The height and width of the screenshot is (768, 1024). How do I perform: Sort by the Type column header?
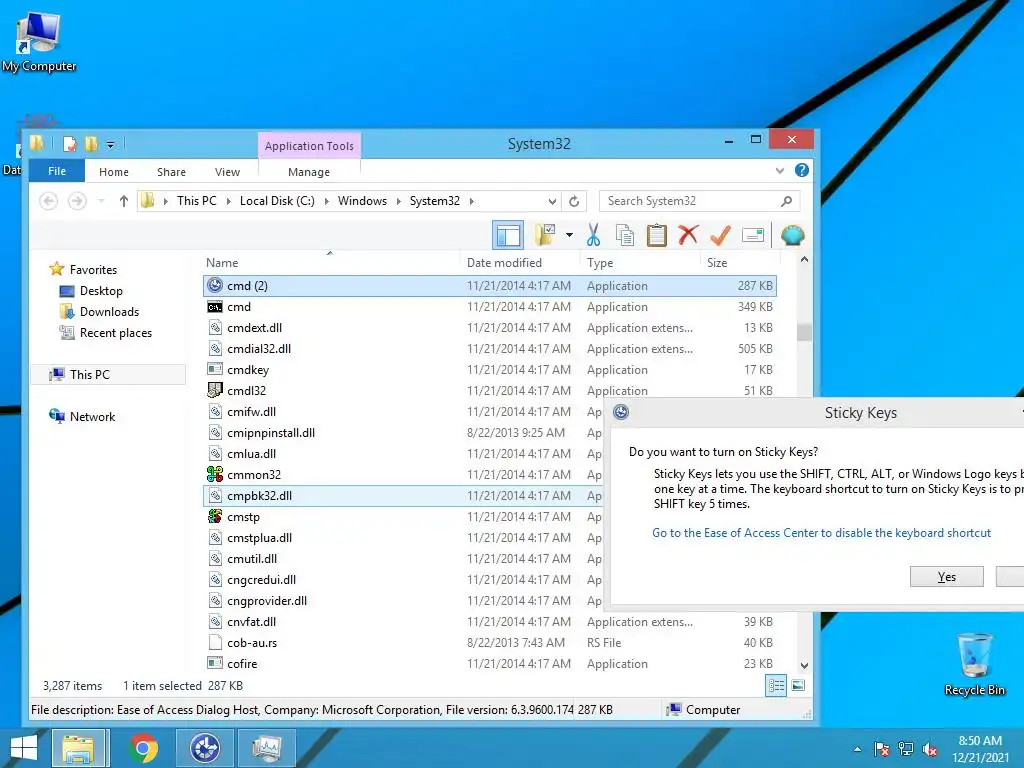[x=640, y=263]
